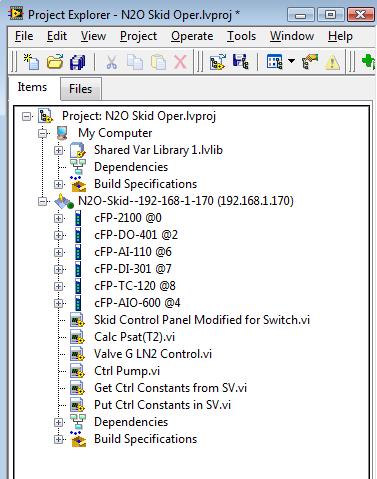Expand the cFP-AI-110 @6 module
The height and width of the screenshot is (479, 377).
(x=58, y=252)
